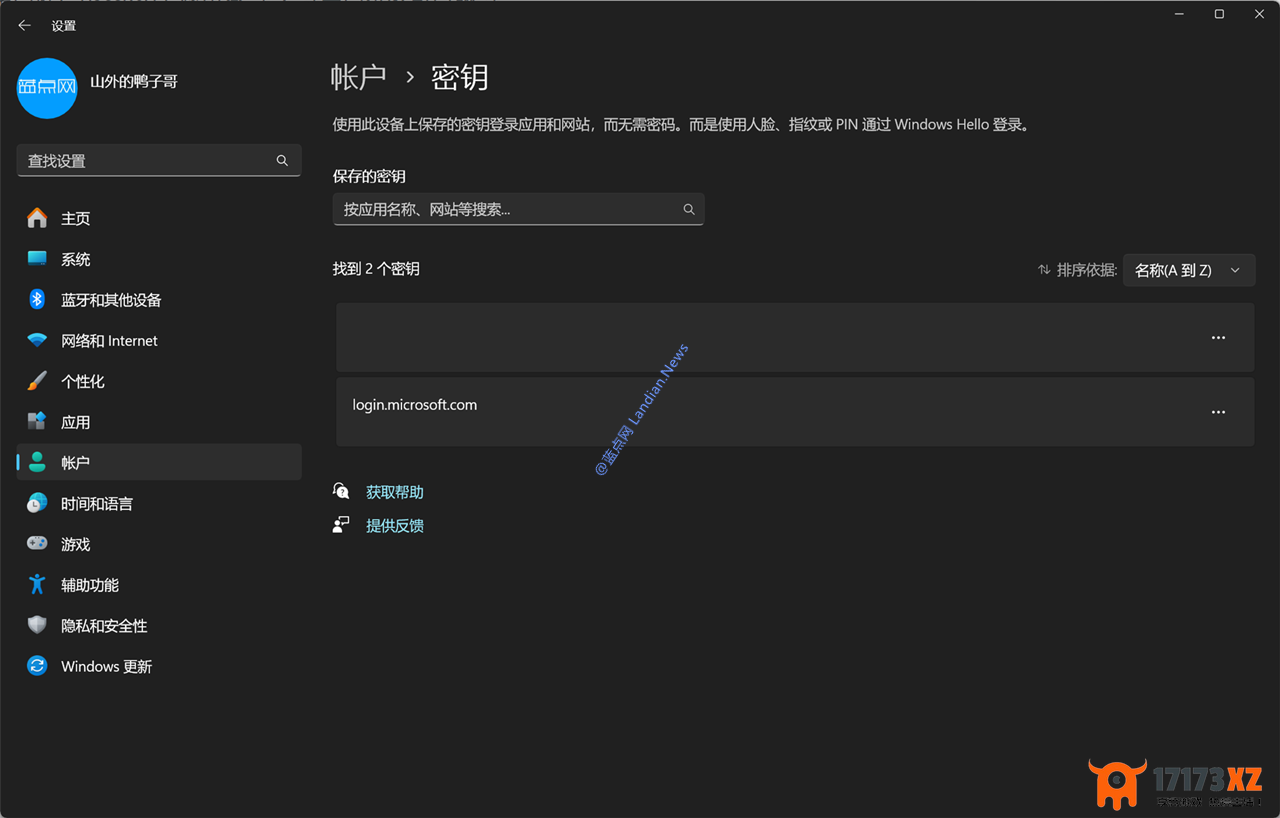
Task: Close the 设置 window
Action: point(1259,14)
